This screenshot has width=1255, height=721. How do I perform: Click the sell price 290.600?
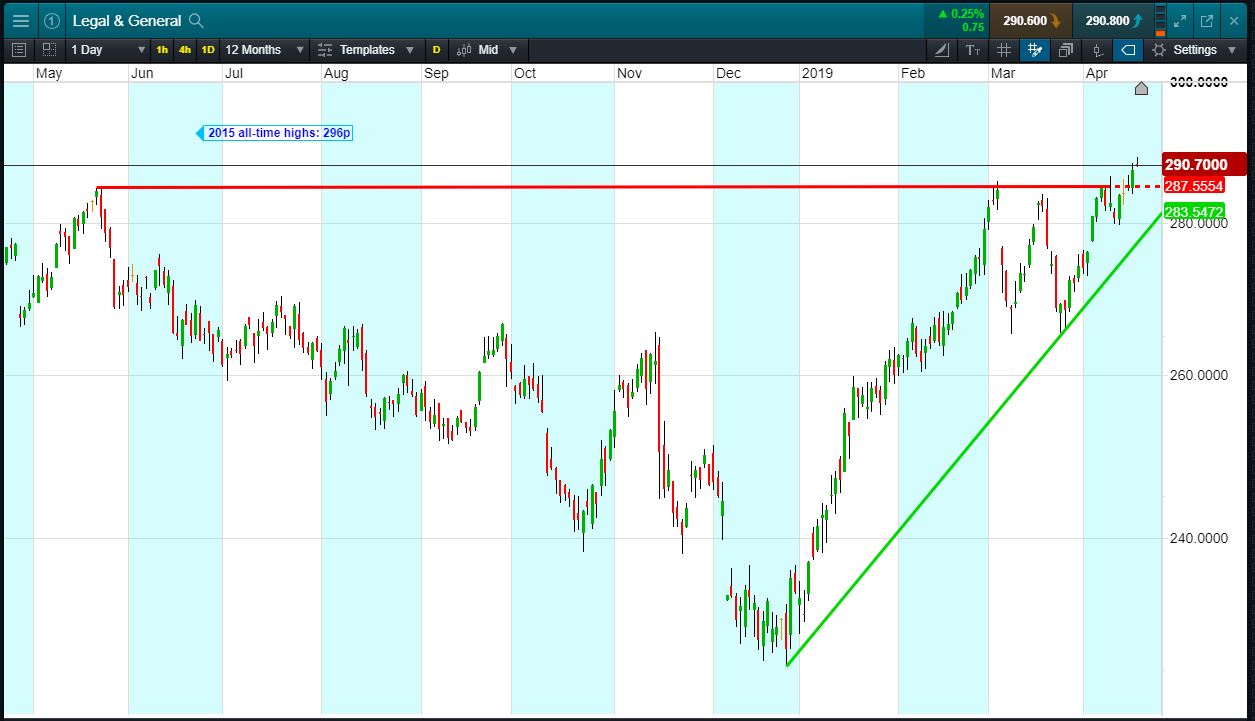pyautogui.click(x=1031, y=20)
